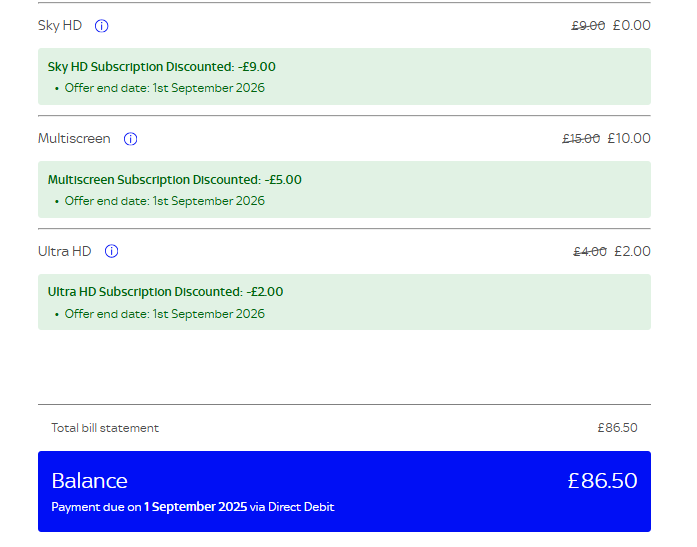
Task: Click the struck-through £9.00 price
Action: [x=588, y=26]
